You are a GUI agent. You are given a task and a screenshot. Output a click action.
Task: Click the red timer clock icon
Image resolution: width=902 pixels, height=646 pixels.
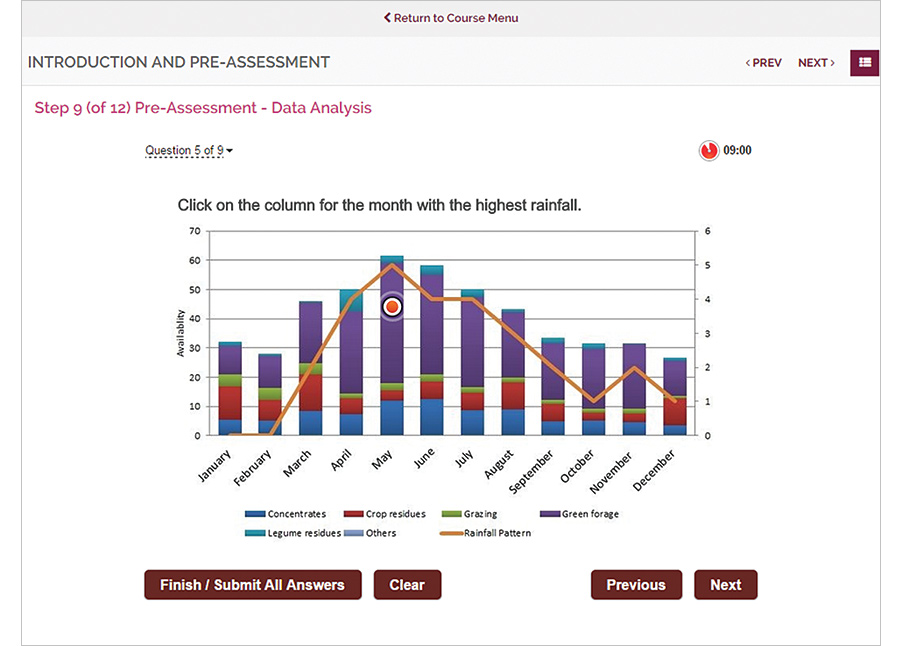(x=709, y=151)
